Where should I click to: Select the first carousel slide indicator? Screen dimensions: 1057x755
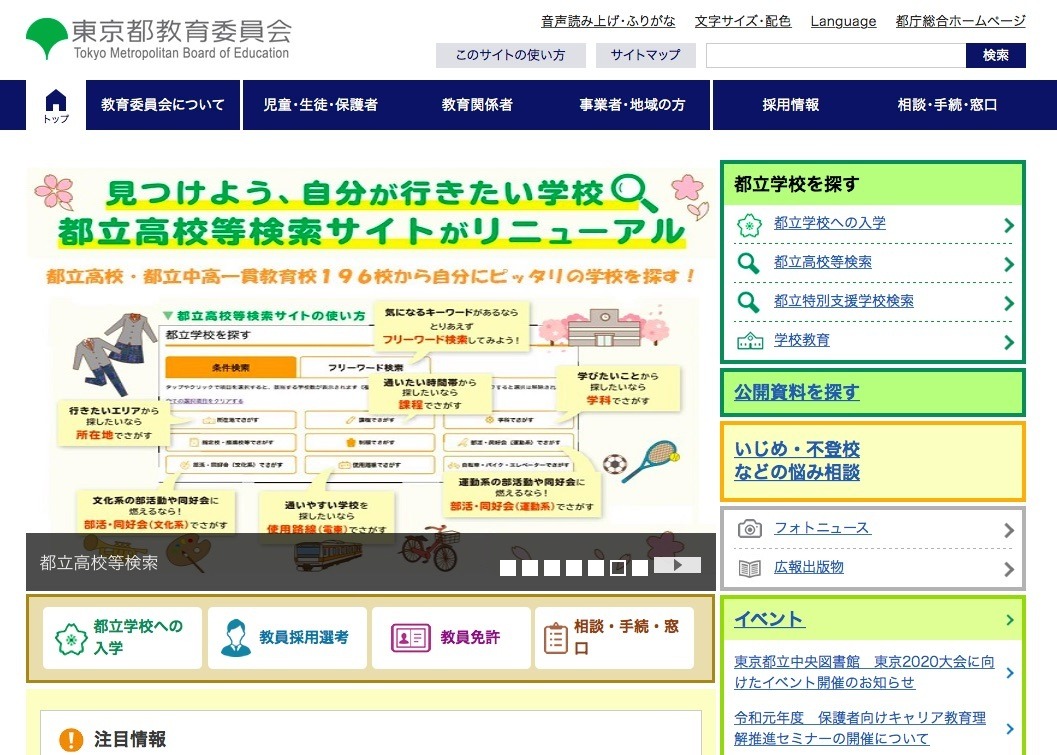508,568
